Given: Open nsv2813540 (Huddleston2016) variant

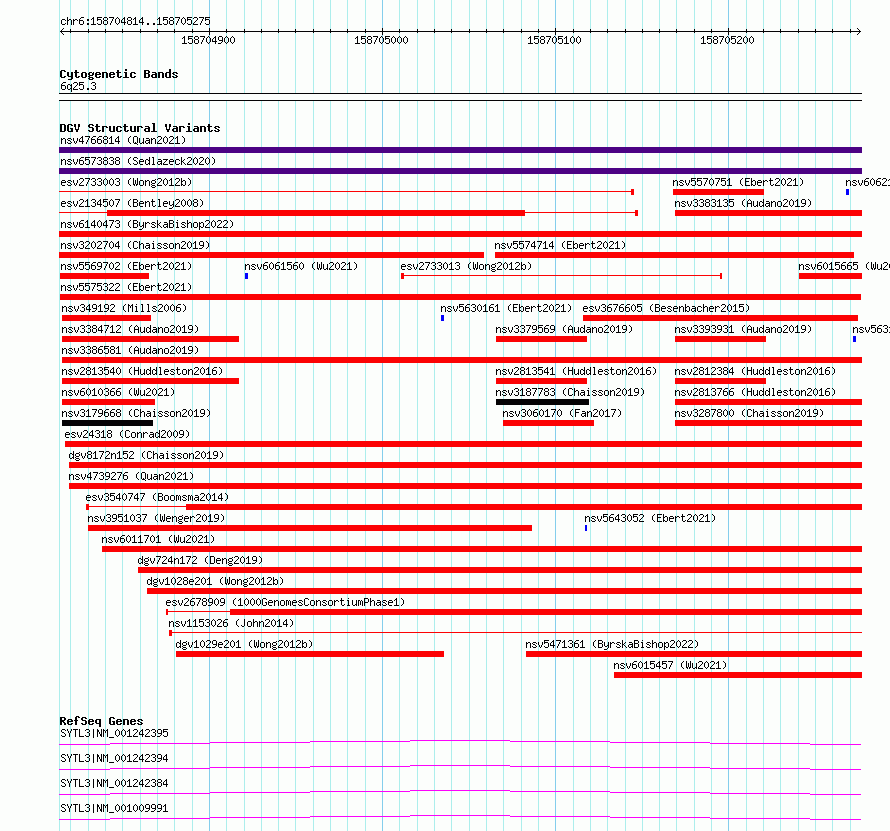Looking at the screenshot, I should tap(142, 371).
